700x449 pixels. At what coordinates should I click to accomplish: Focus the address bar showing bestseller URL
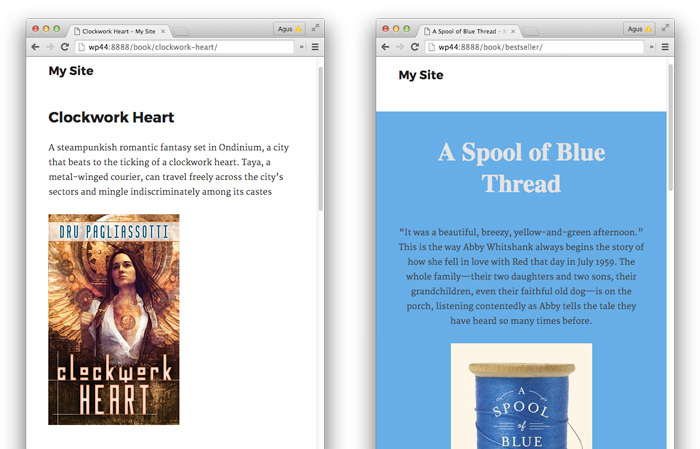click(x=534, y=47)
